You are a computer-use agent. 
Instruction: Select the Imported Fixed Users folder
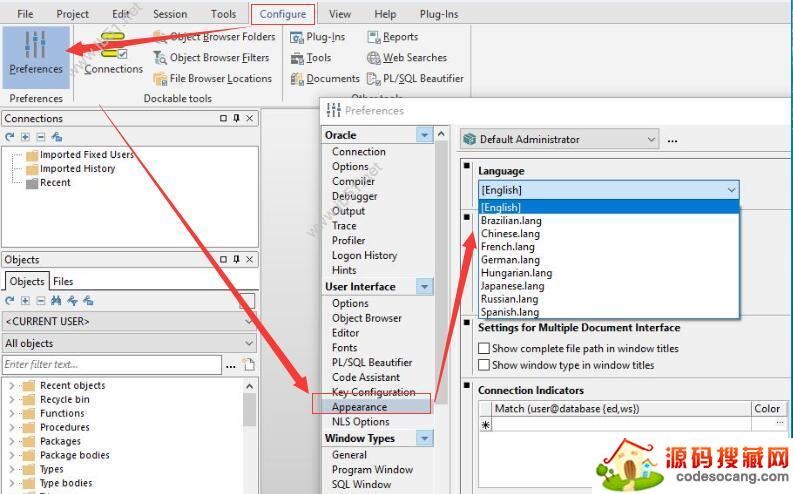coord(86,155)
